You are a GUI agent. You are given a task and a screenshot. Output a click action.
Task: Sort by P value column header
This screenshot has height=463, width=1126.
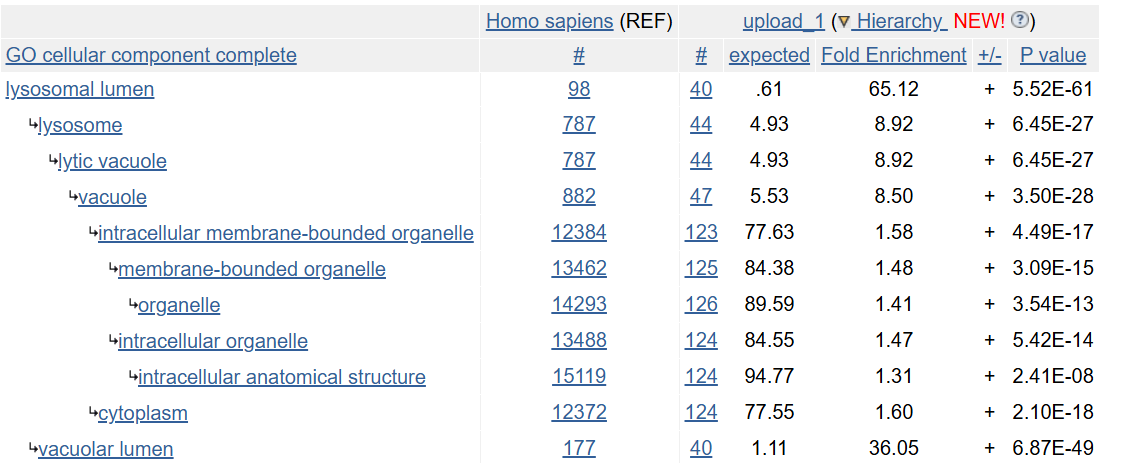coord(1052,55)
